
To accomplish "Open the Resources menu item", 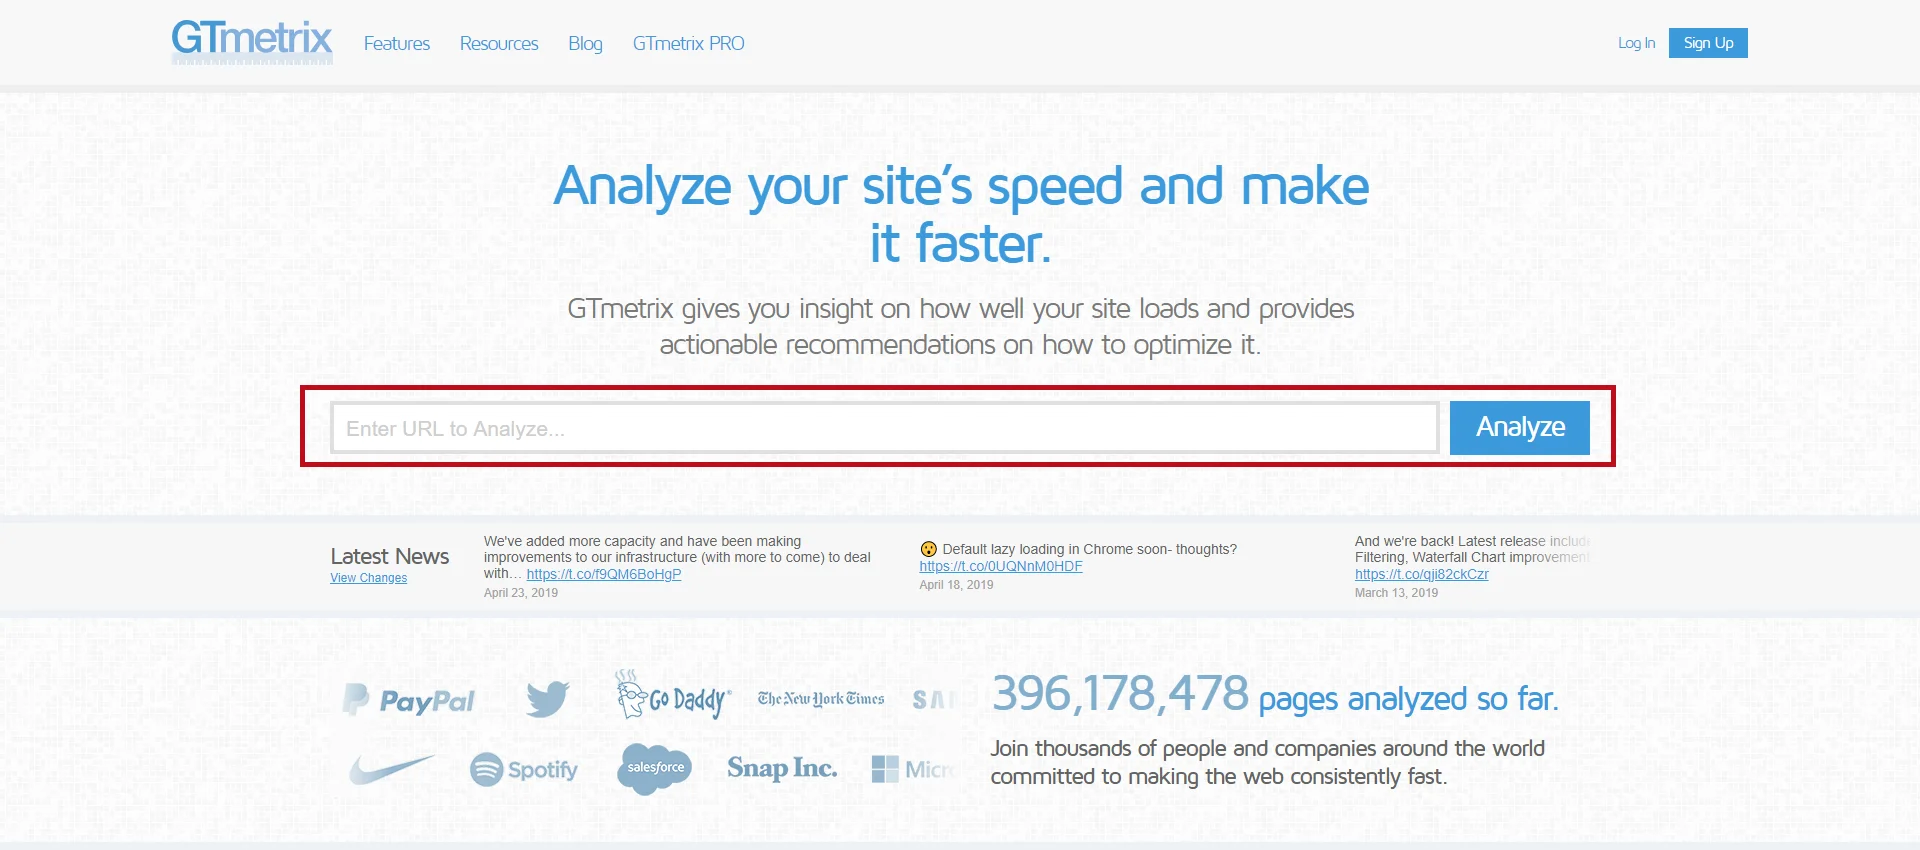I will [x=498, y=44].
